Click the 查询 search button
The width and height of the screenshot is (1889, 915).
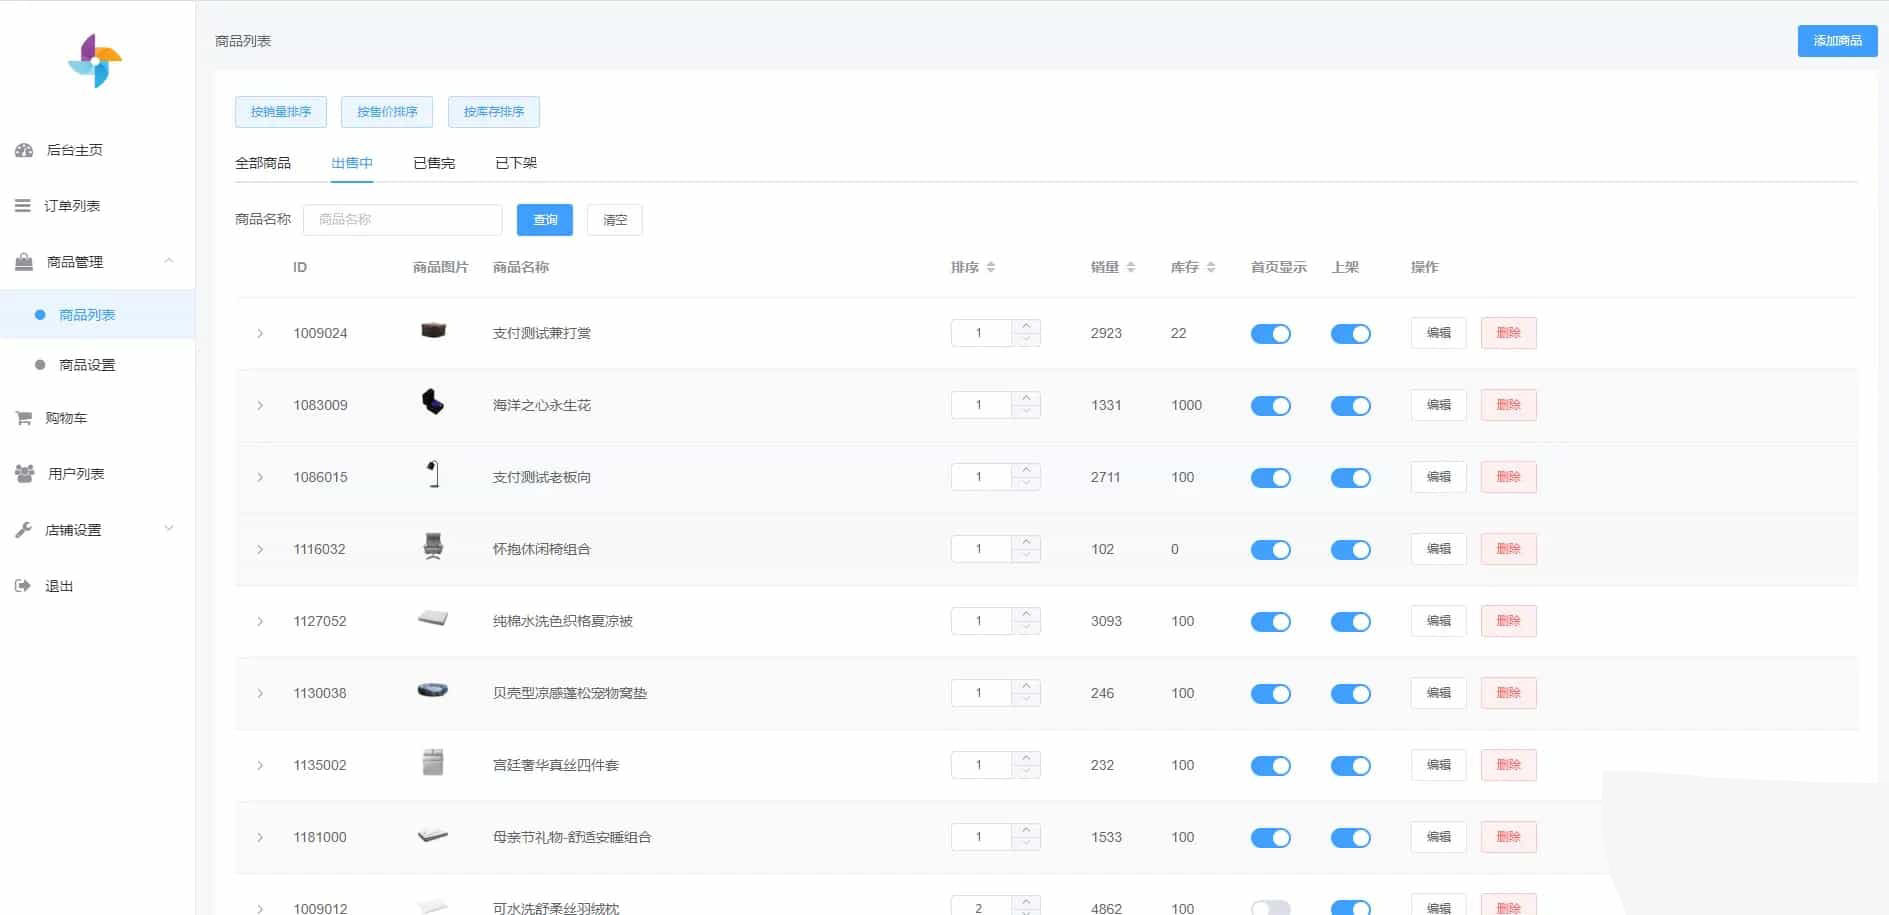(545, 220)
